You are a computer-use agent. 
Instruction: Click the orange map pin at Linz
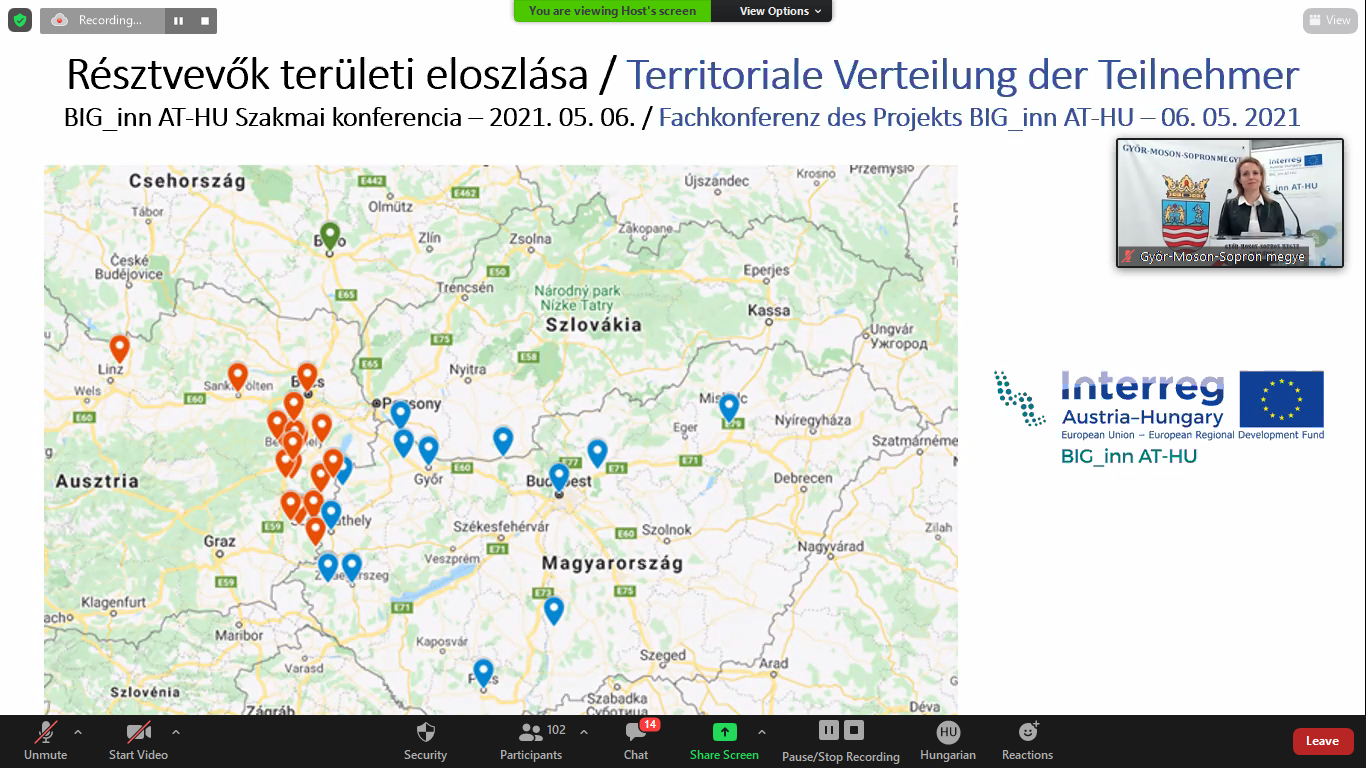[x=120, y=348]
